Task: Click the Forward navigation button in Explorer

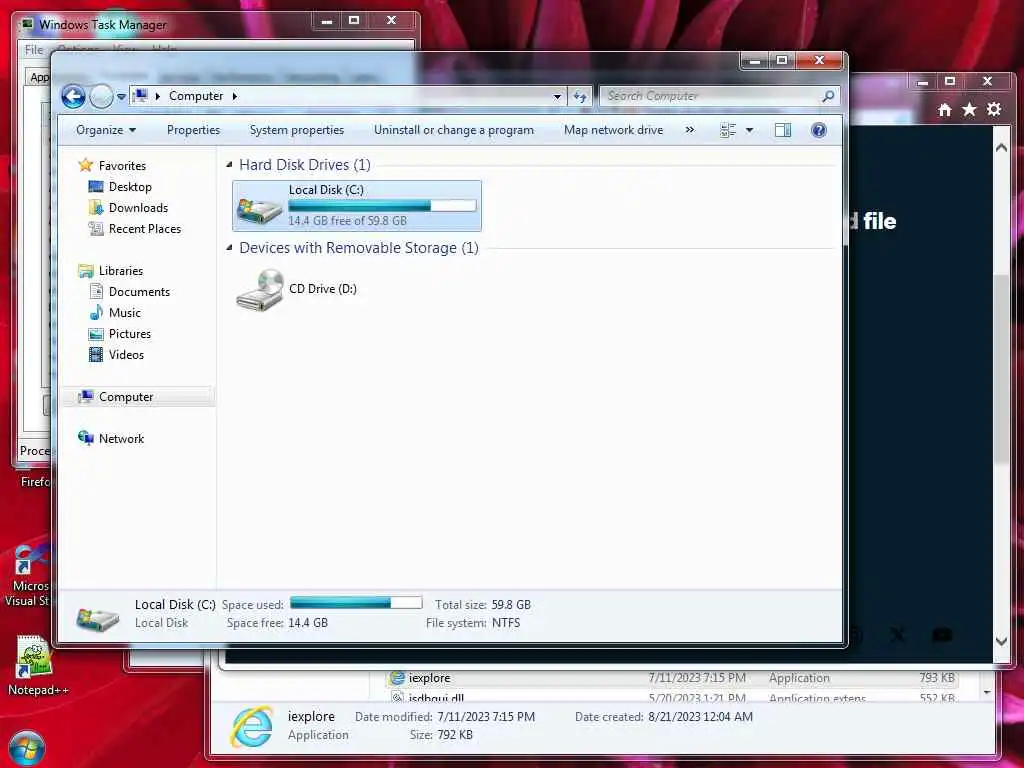Action: tap(101, 97)
